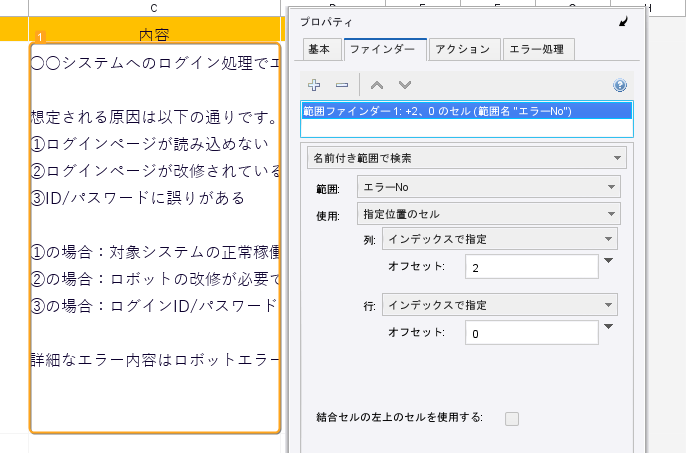Image resolution: width=686 pixels, height=453 pixels.
Task: Open the 行 インデックスで指定 dropdown
Action: click(x=500, y=305)
